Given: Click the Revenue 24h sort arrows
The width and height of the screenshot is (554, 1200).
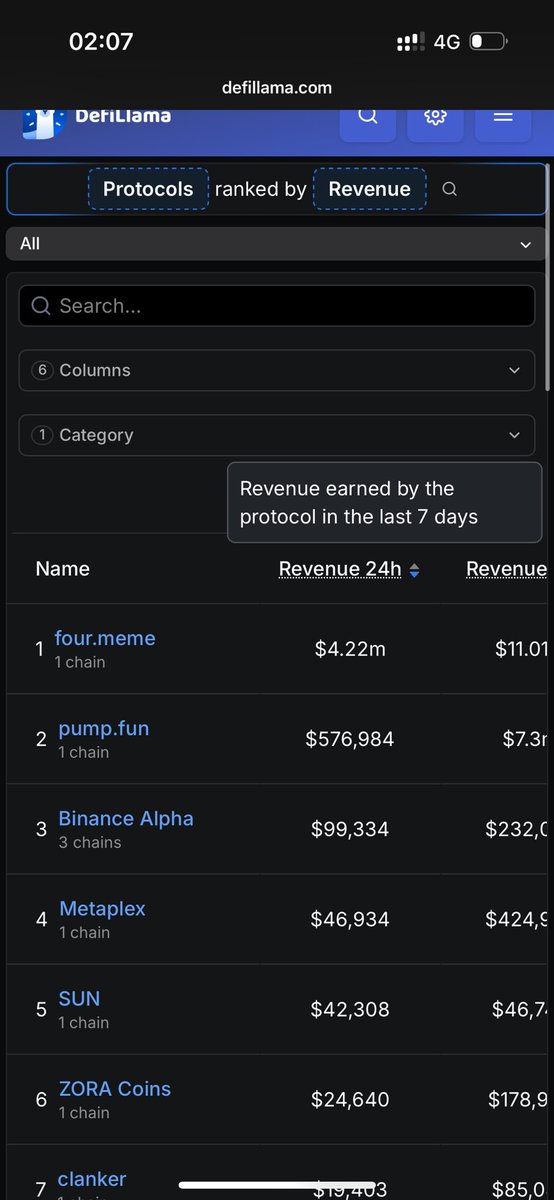Looking at the screenshot, I should pyautogui.click(x=414, y=570).
